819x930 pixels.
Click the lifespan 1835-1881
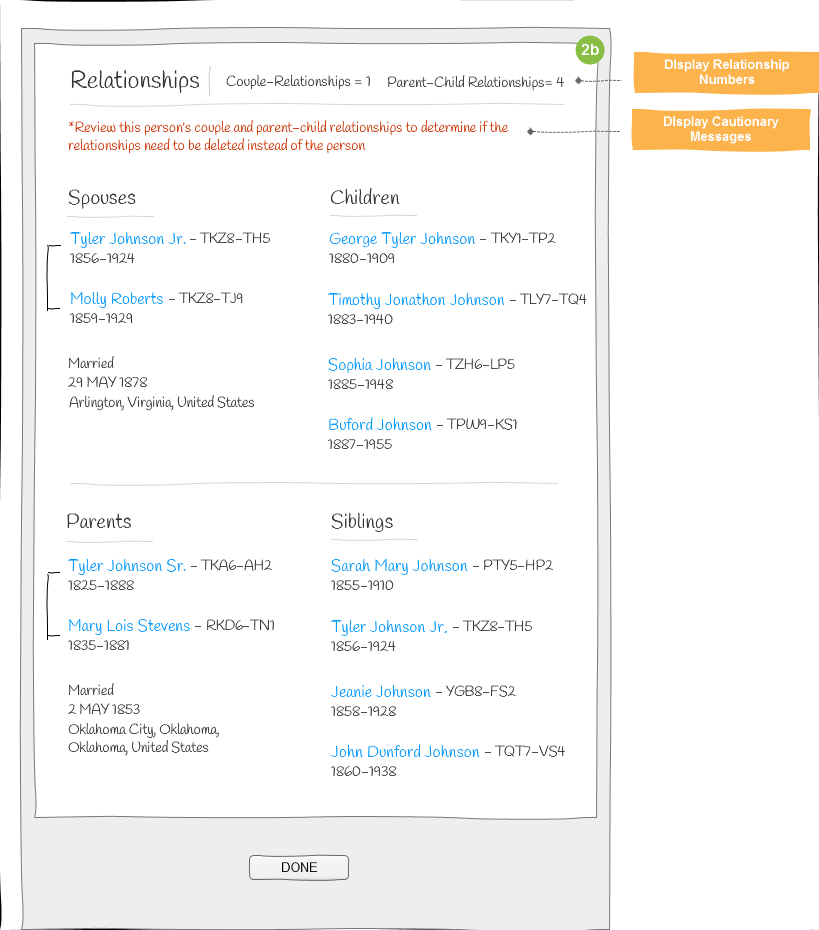[x=99, y=645]
